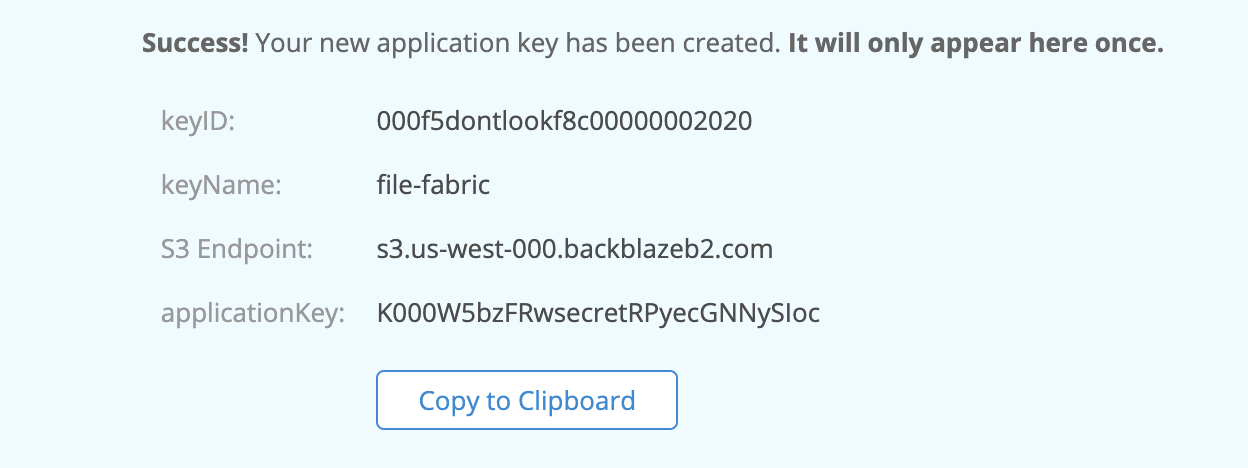
Task: Click the keyName field label
Action: [x=221, y=185]
